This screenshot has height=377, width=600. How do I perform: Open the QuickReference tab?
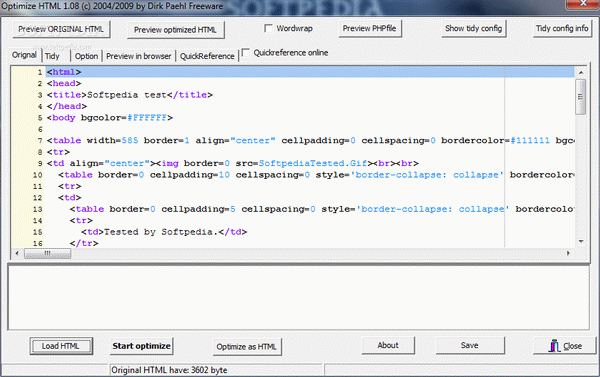coord(207,56)
